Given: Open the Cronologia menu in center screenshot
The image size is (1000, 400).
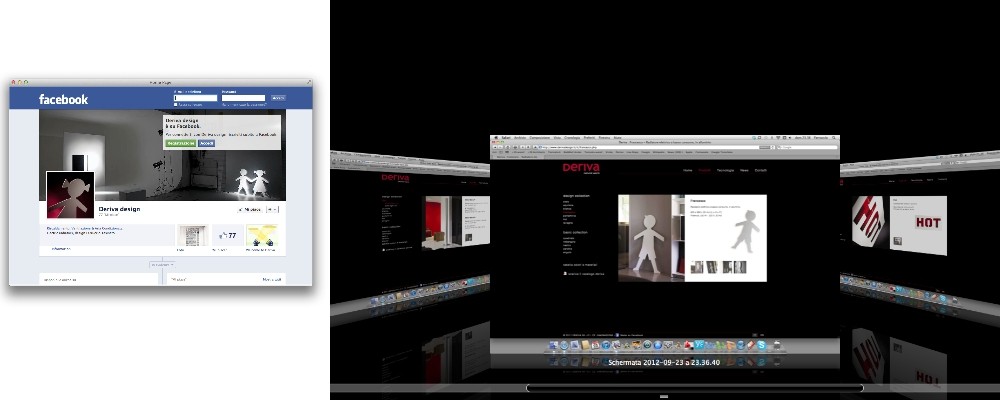Looking at the screenshot, I should [x=572, y=138].
